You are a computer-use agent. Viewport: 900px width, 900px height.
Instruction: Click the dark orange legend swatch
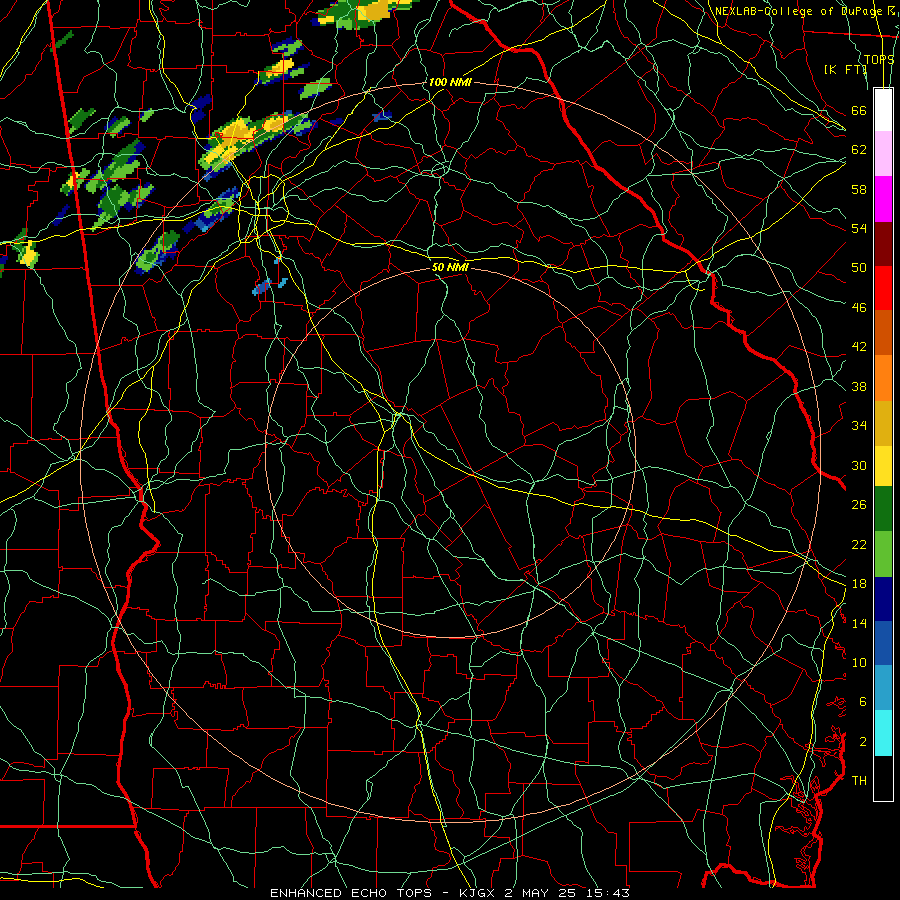pyautogui.click(x=883, y=333)
